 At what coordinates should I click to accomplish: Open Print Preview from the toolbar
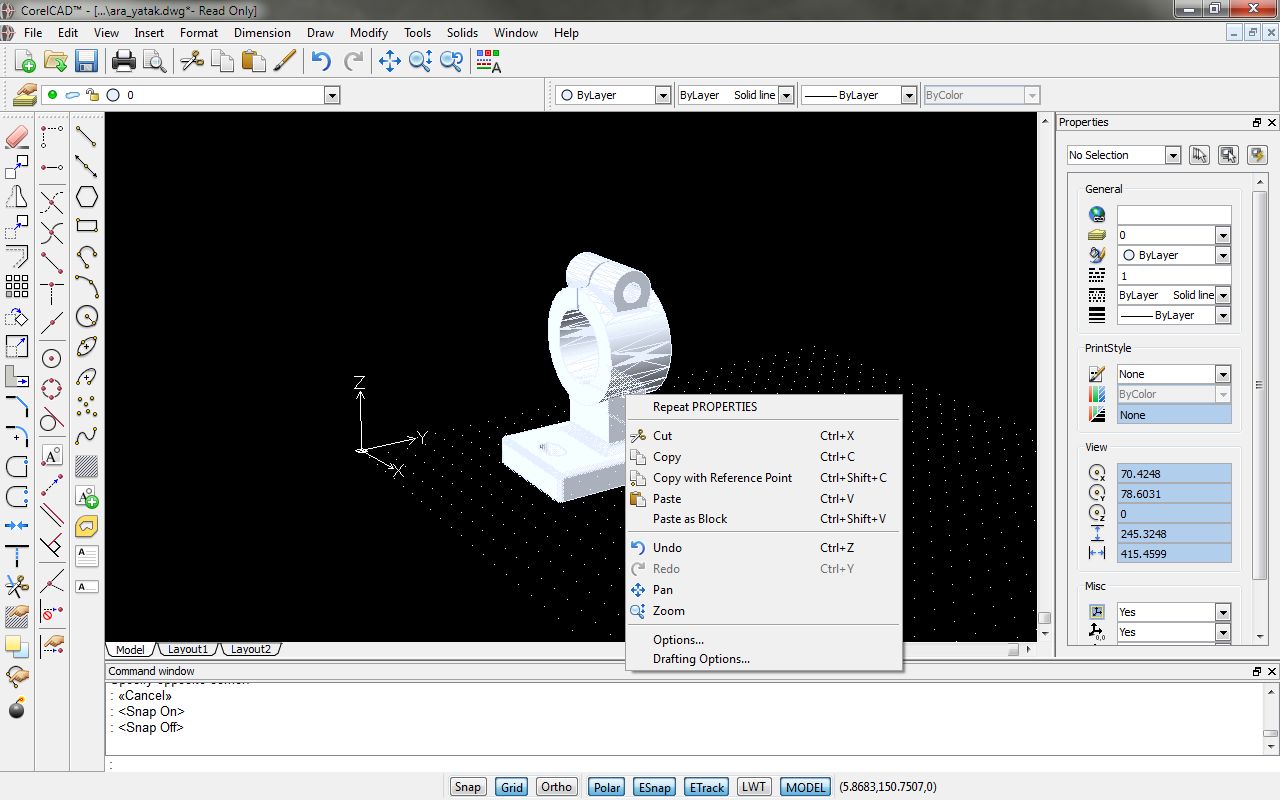[154, 62]
